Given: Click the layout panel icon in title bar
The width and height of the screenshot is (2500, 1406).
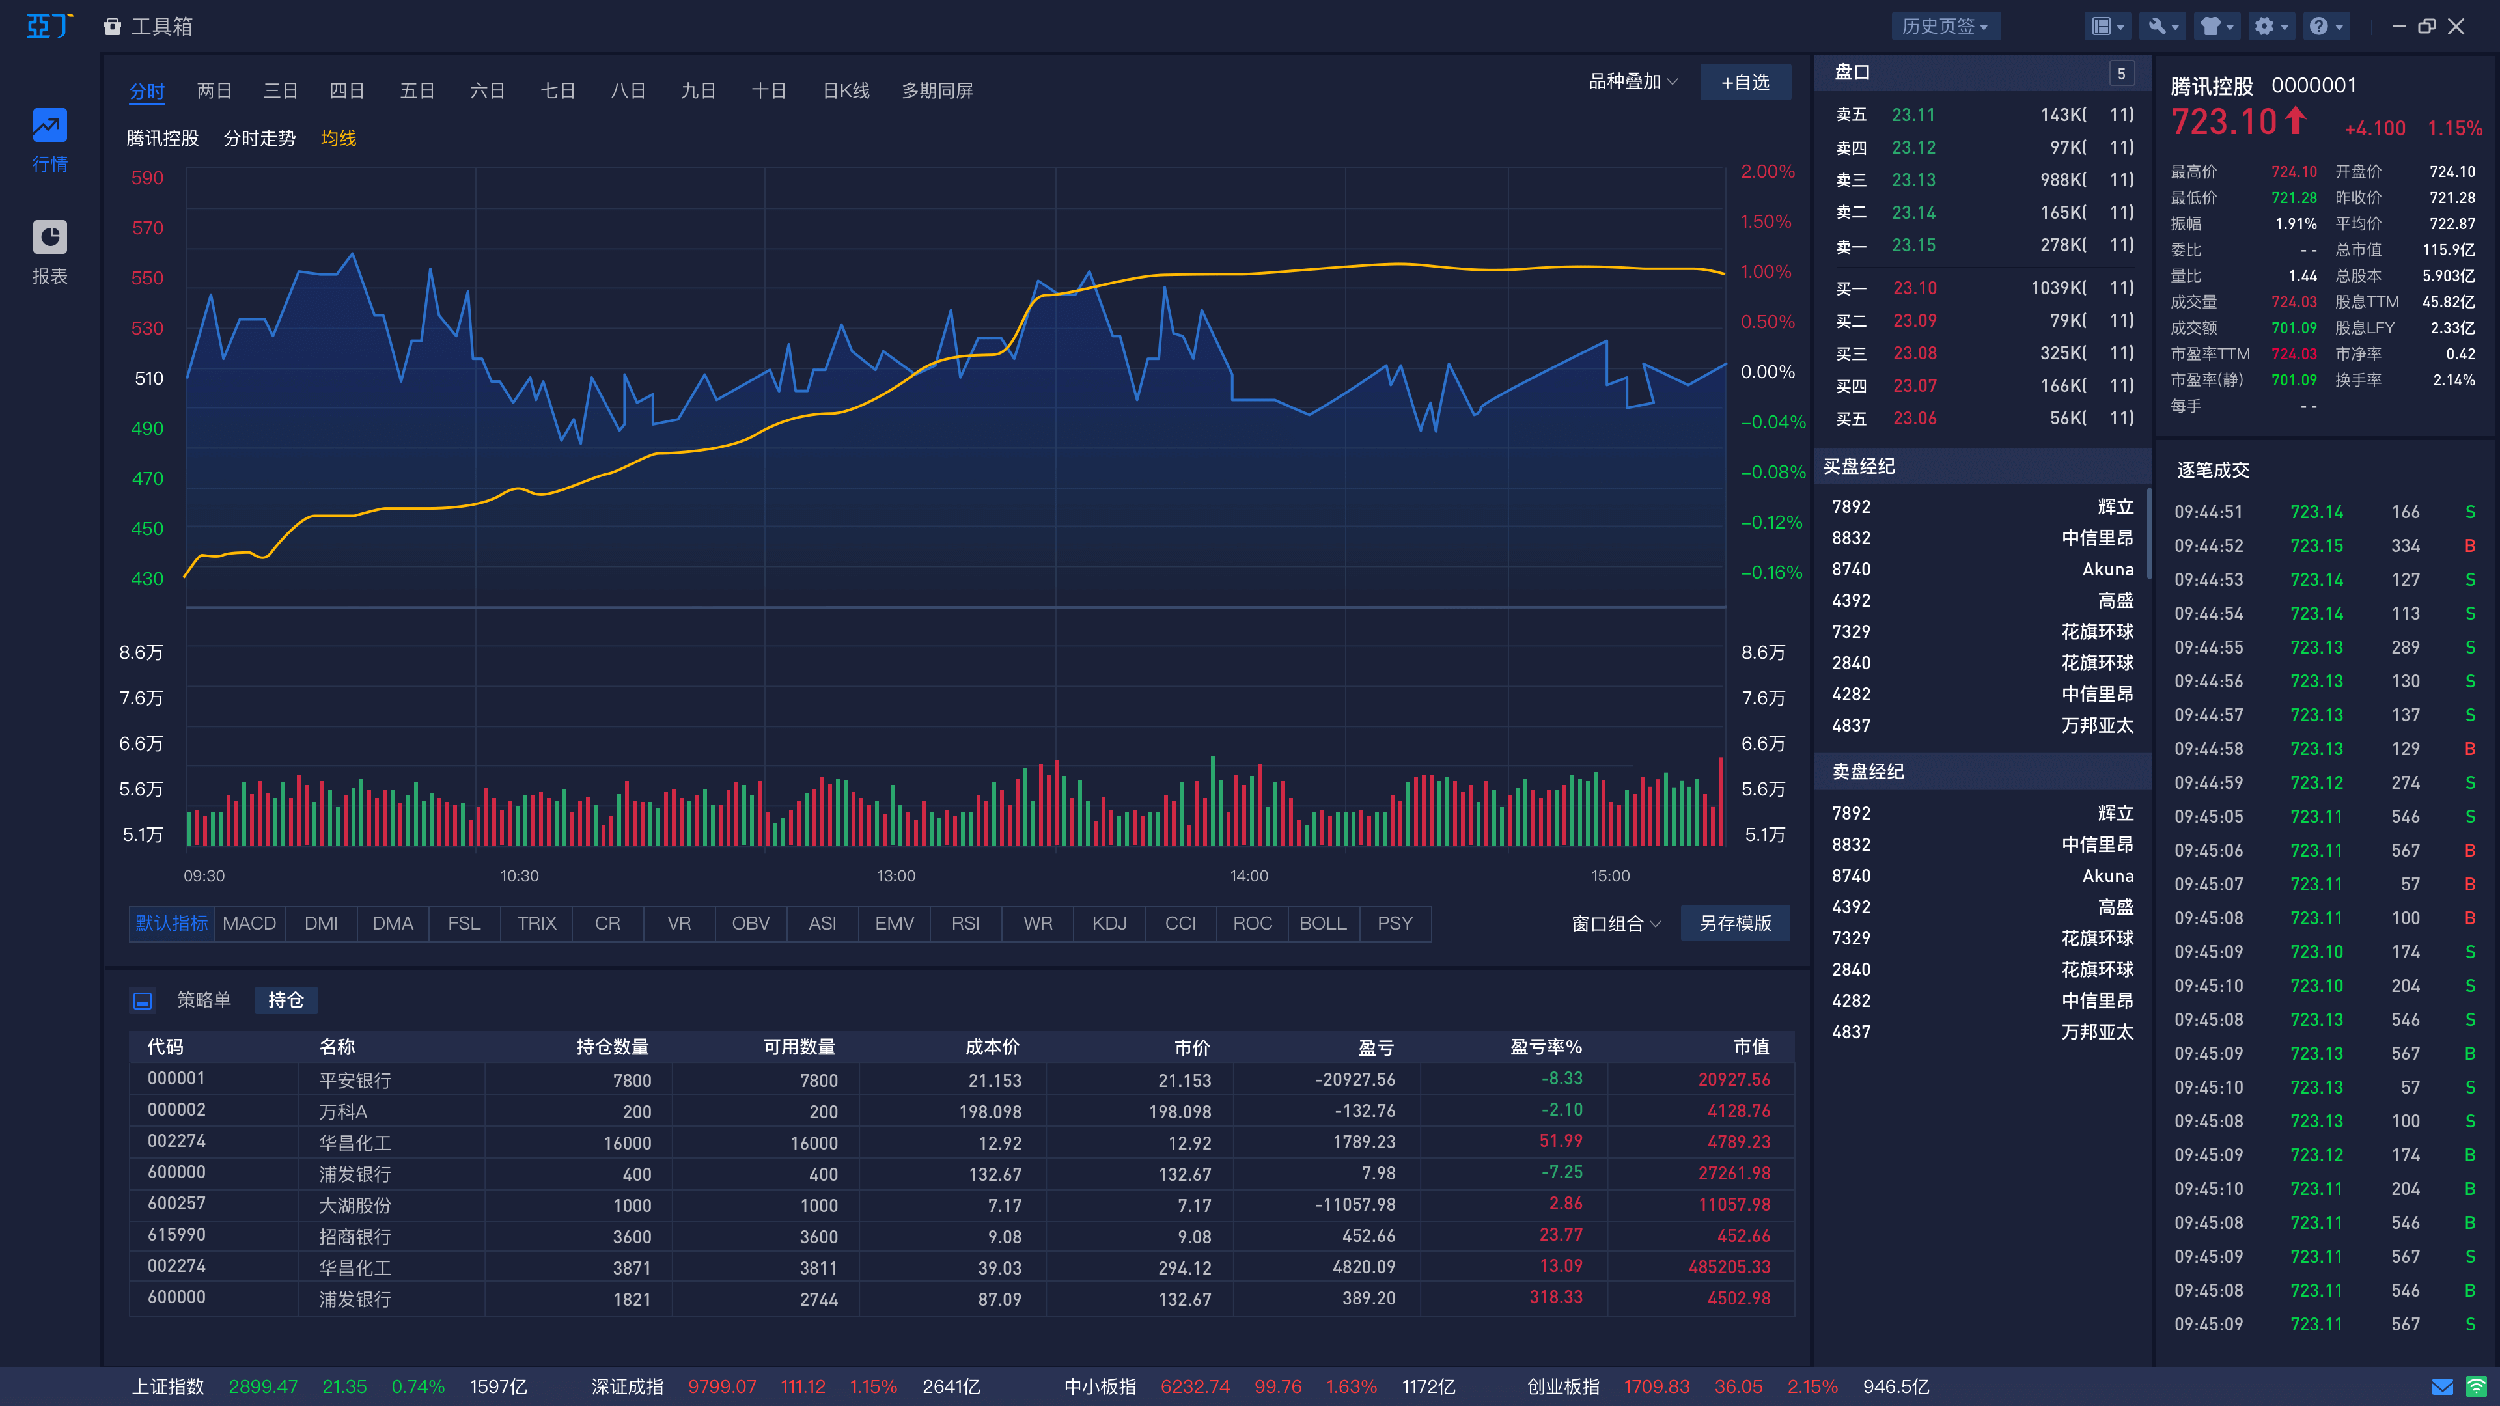Looking at the screenshot, I should click(2104, 27).
